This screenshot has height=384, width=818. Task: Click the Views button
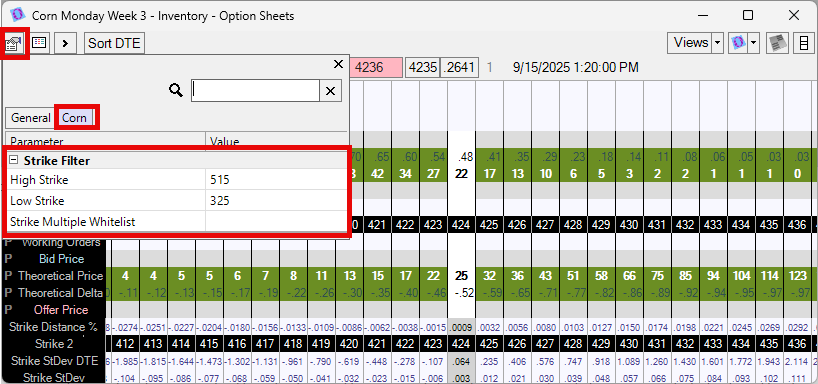point(690,43)
